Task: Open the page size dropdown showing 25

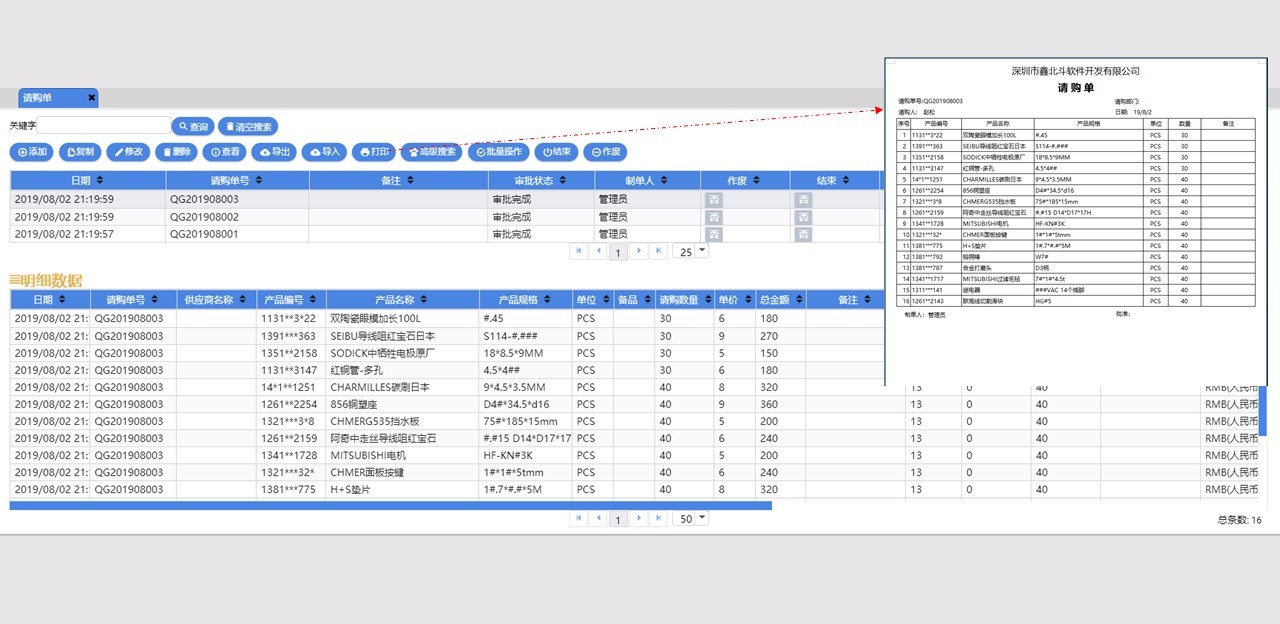Action: (690, 251)
